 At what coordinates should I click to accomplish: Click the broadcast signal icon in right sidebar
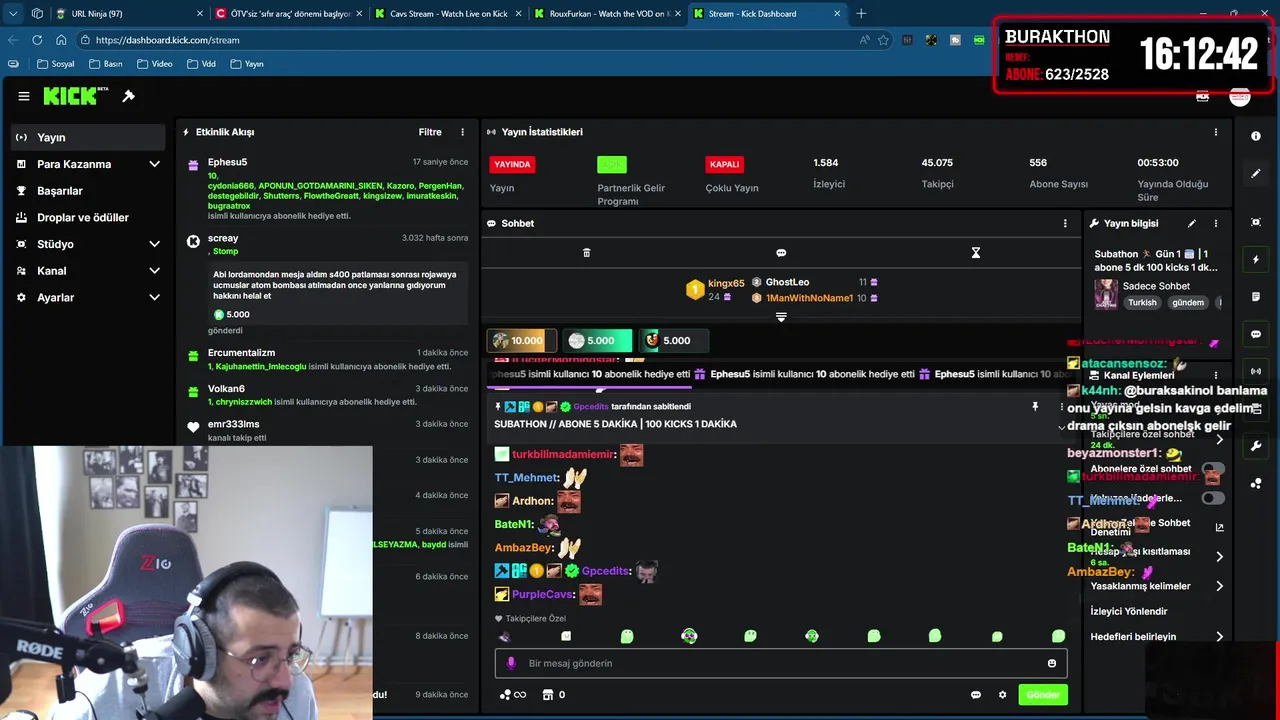coord(1256,371)
